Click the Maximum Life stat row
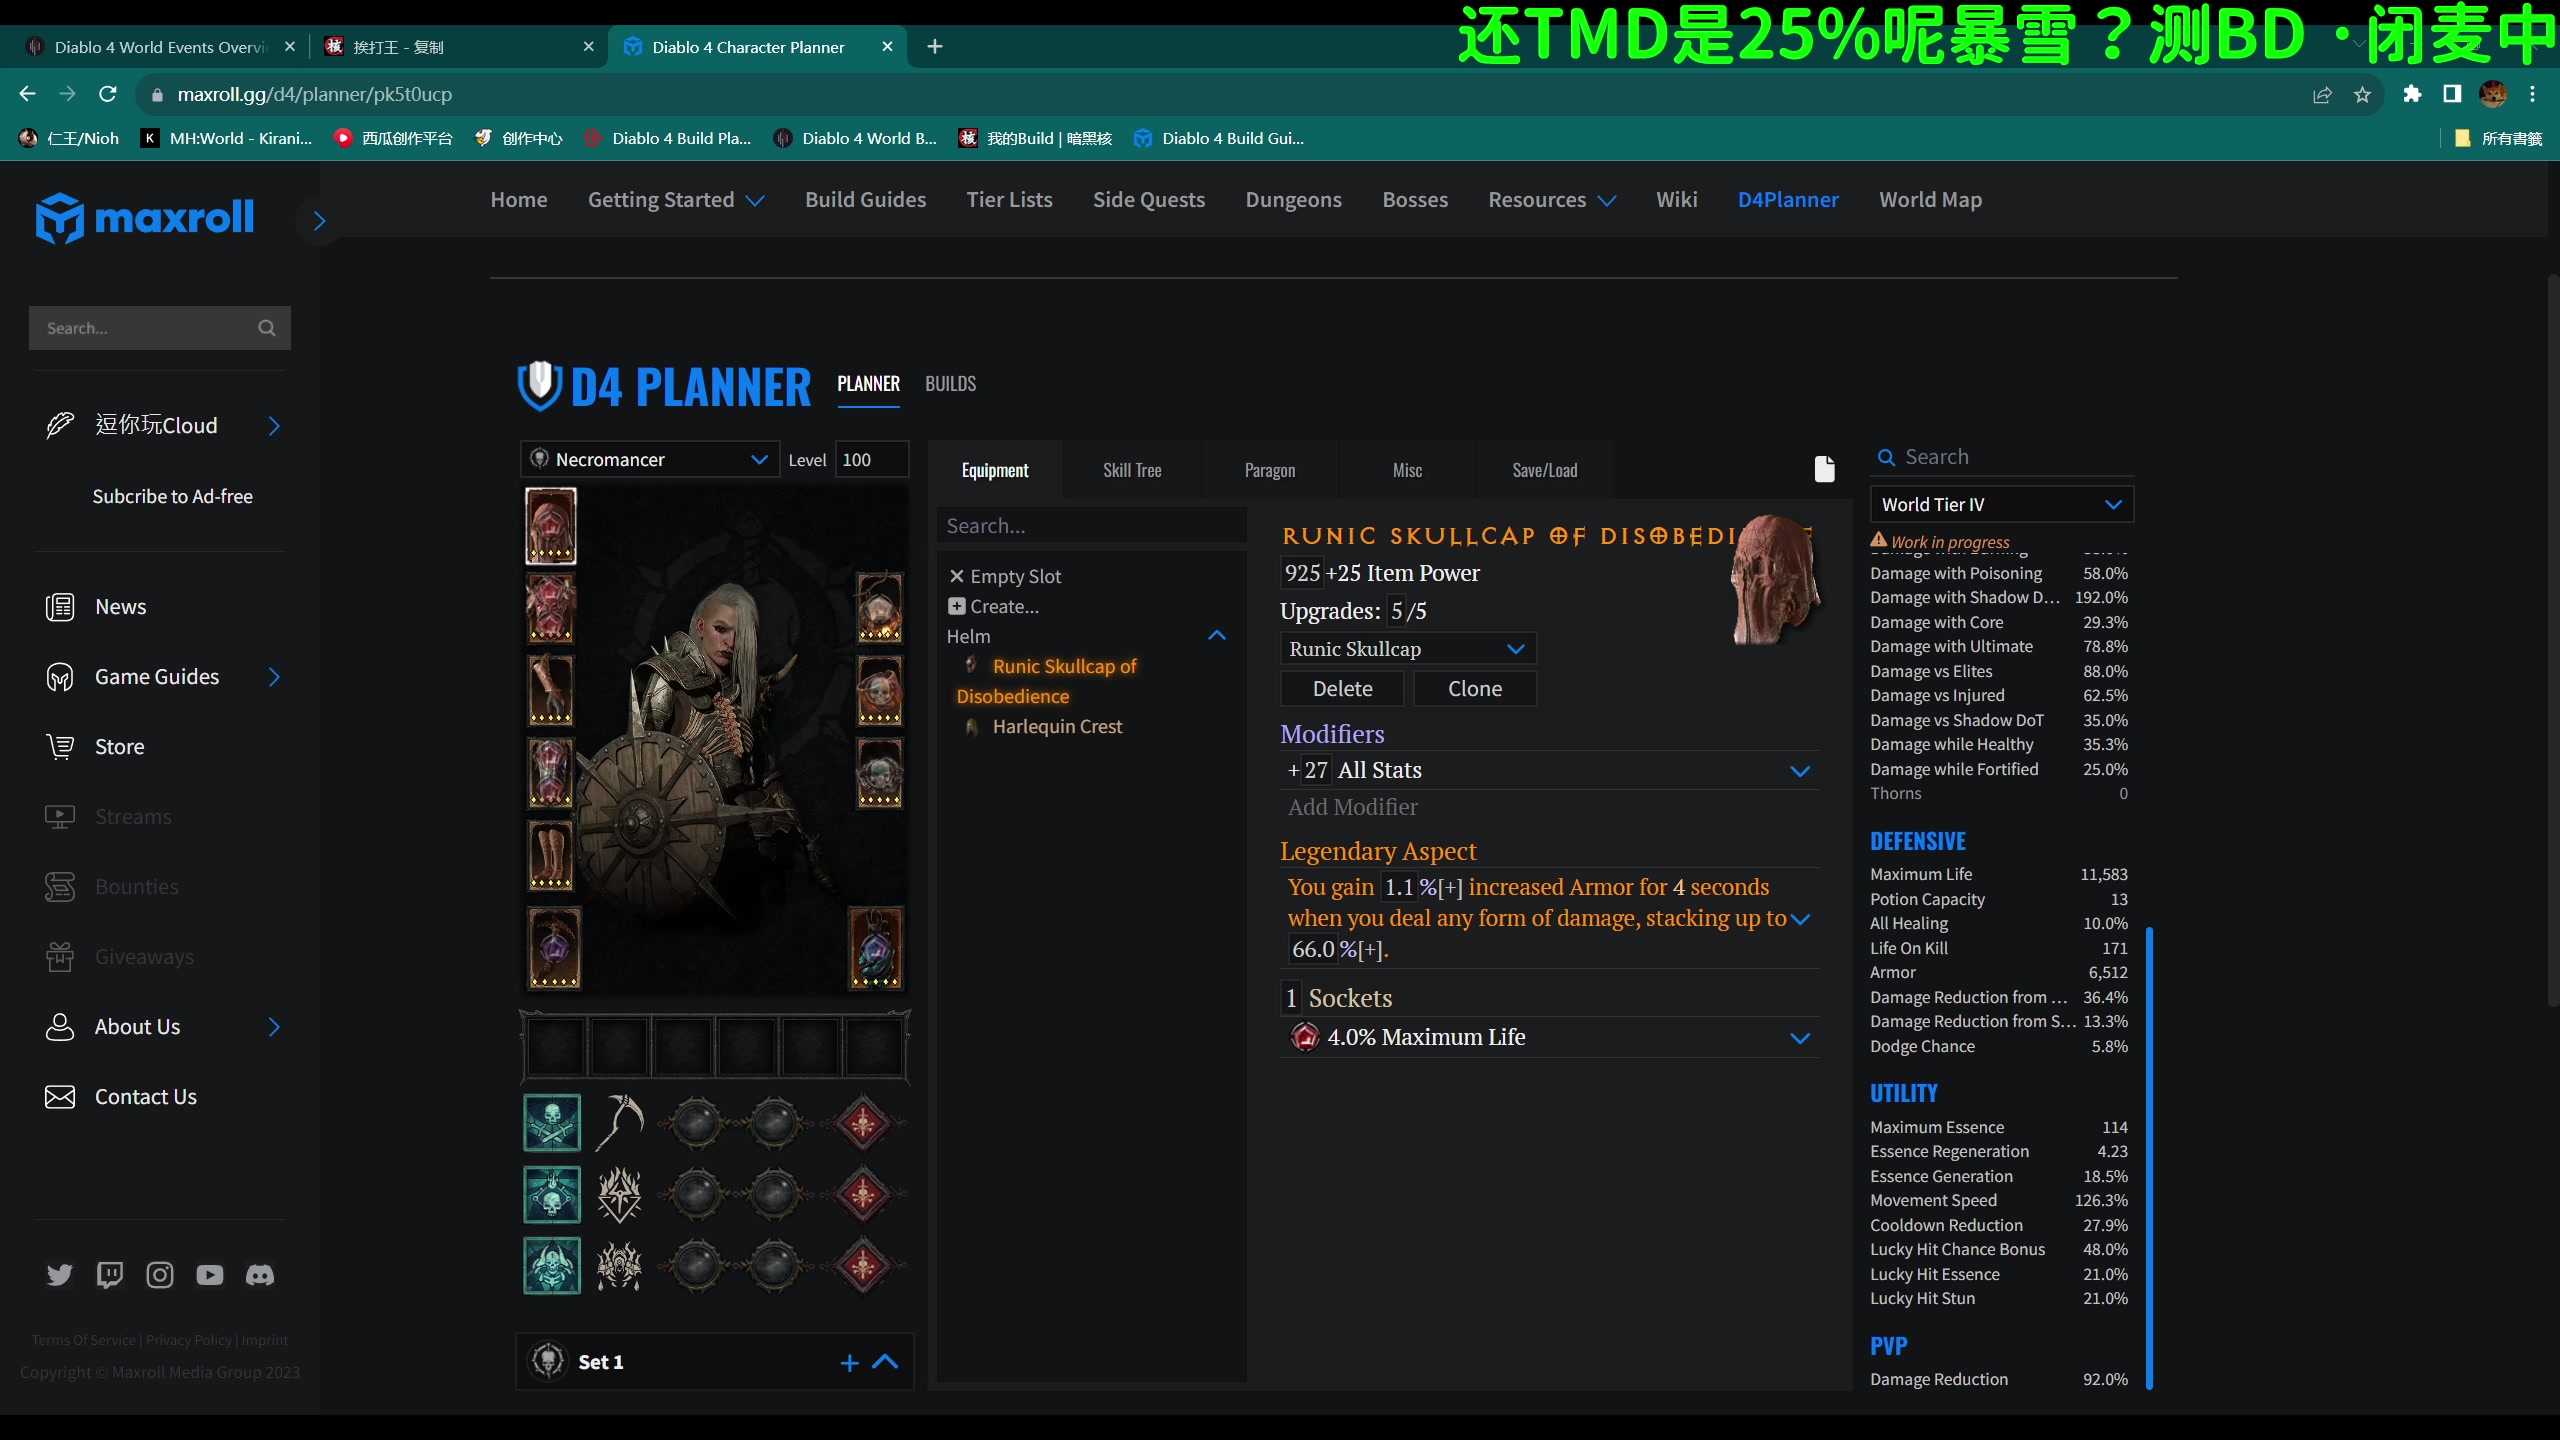2560x1440 pixels. coord(1999,874)
